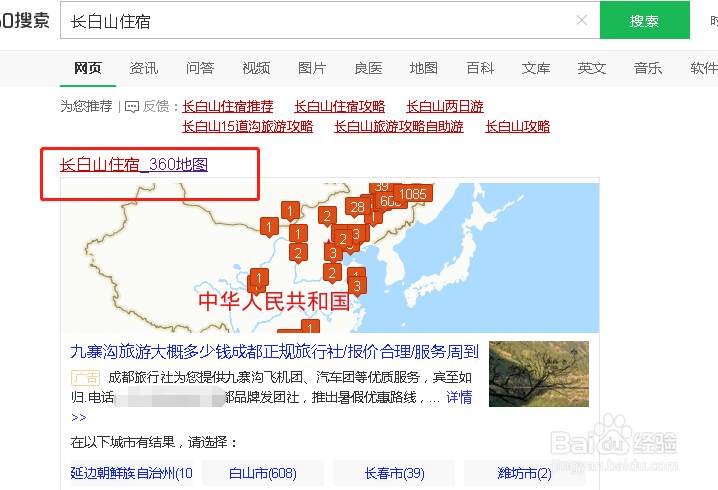Switch to the 良医 tab

[368, 68]
